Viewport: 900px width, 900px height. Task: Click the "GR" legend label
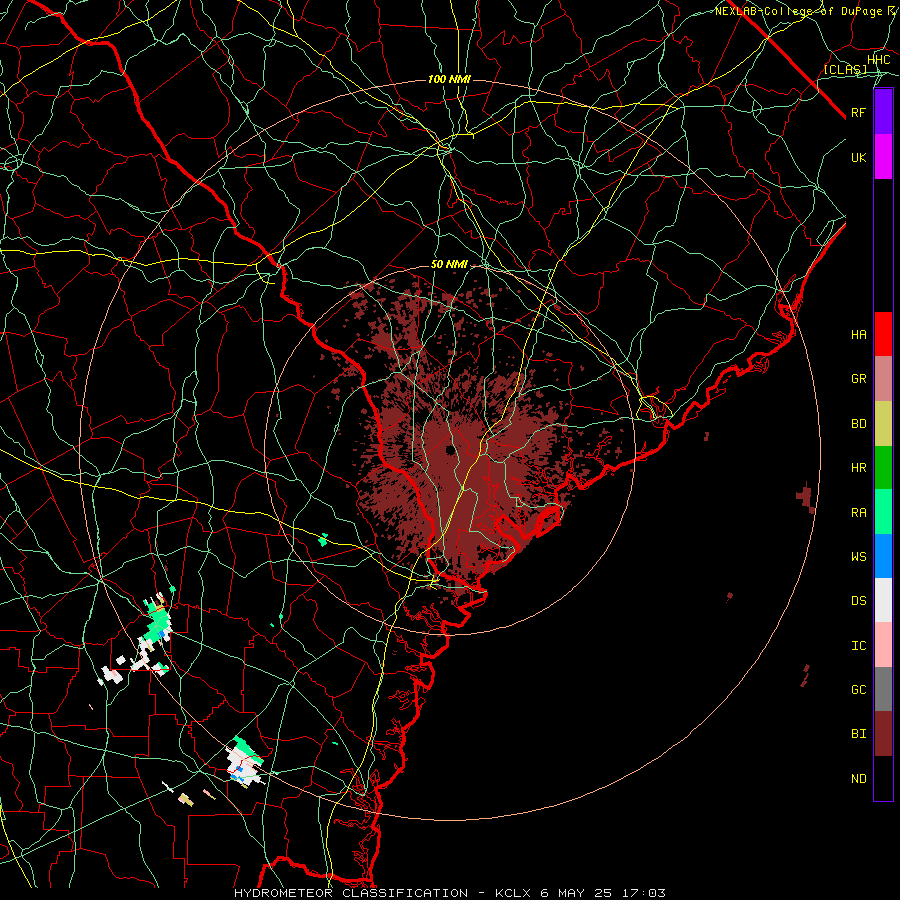858,379
